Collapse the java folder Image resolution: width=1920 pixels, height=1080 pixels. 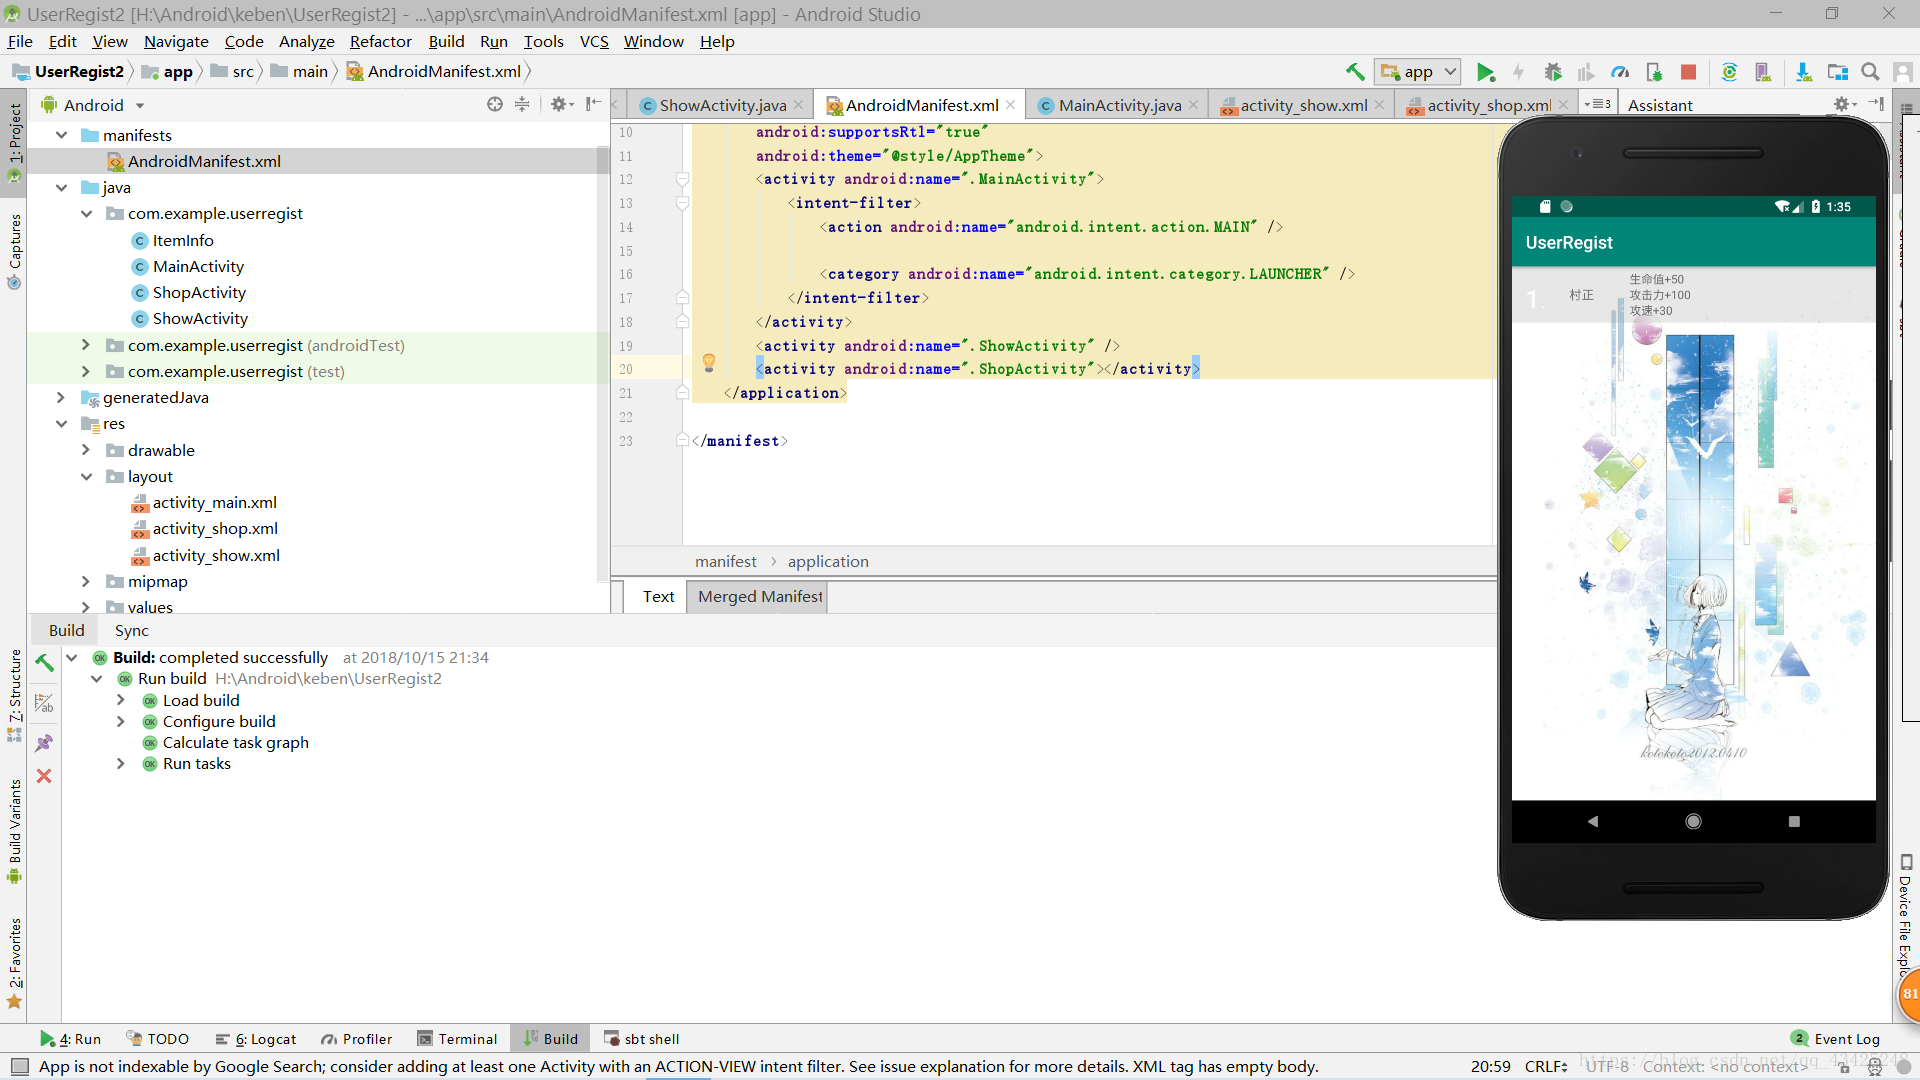62,188
